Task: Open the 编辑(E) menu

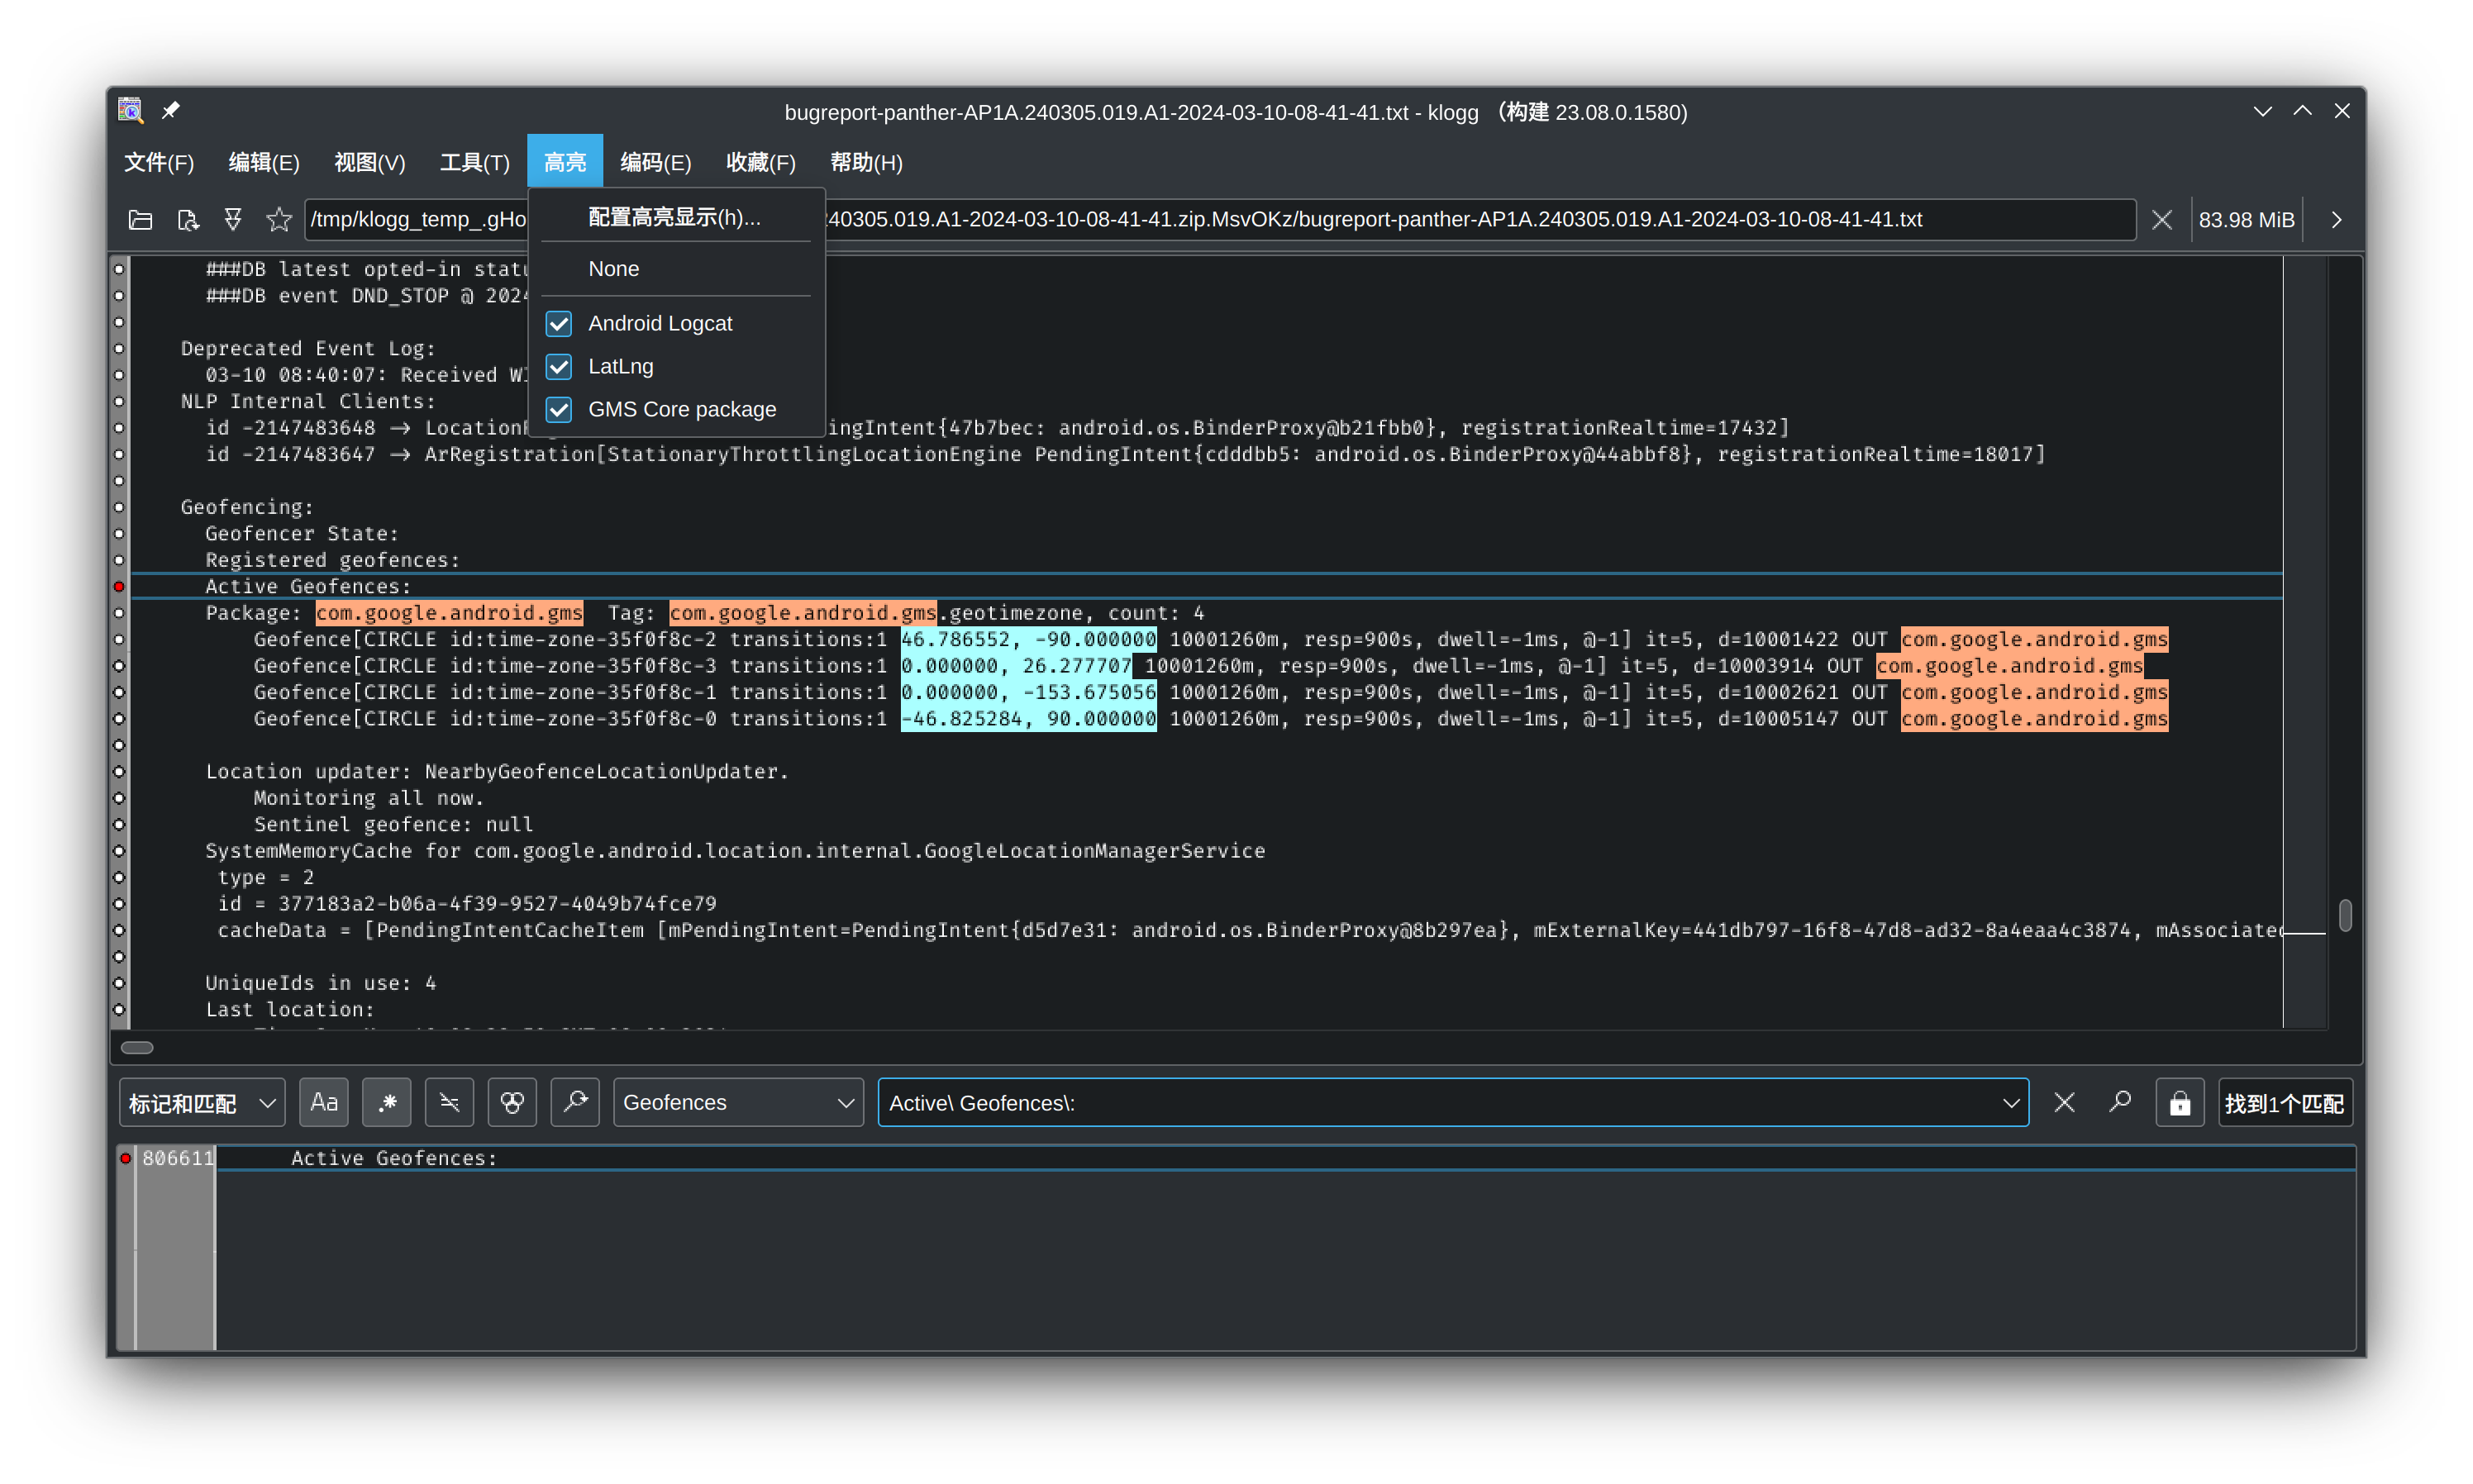Action: point(264,162)
